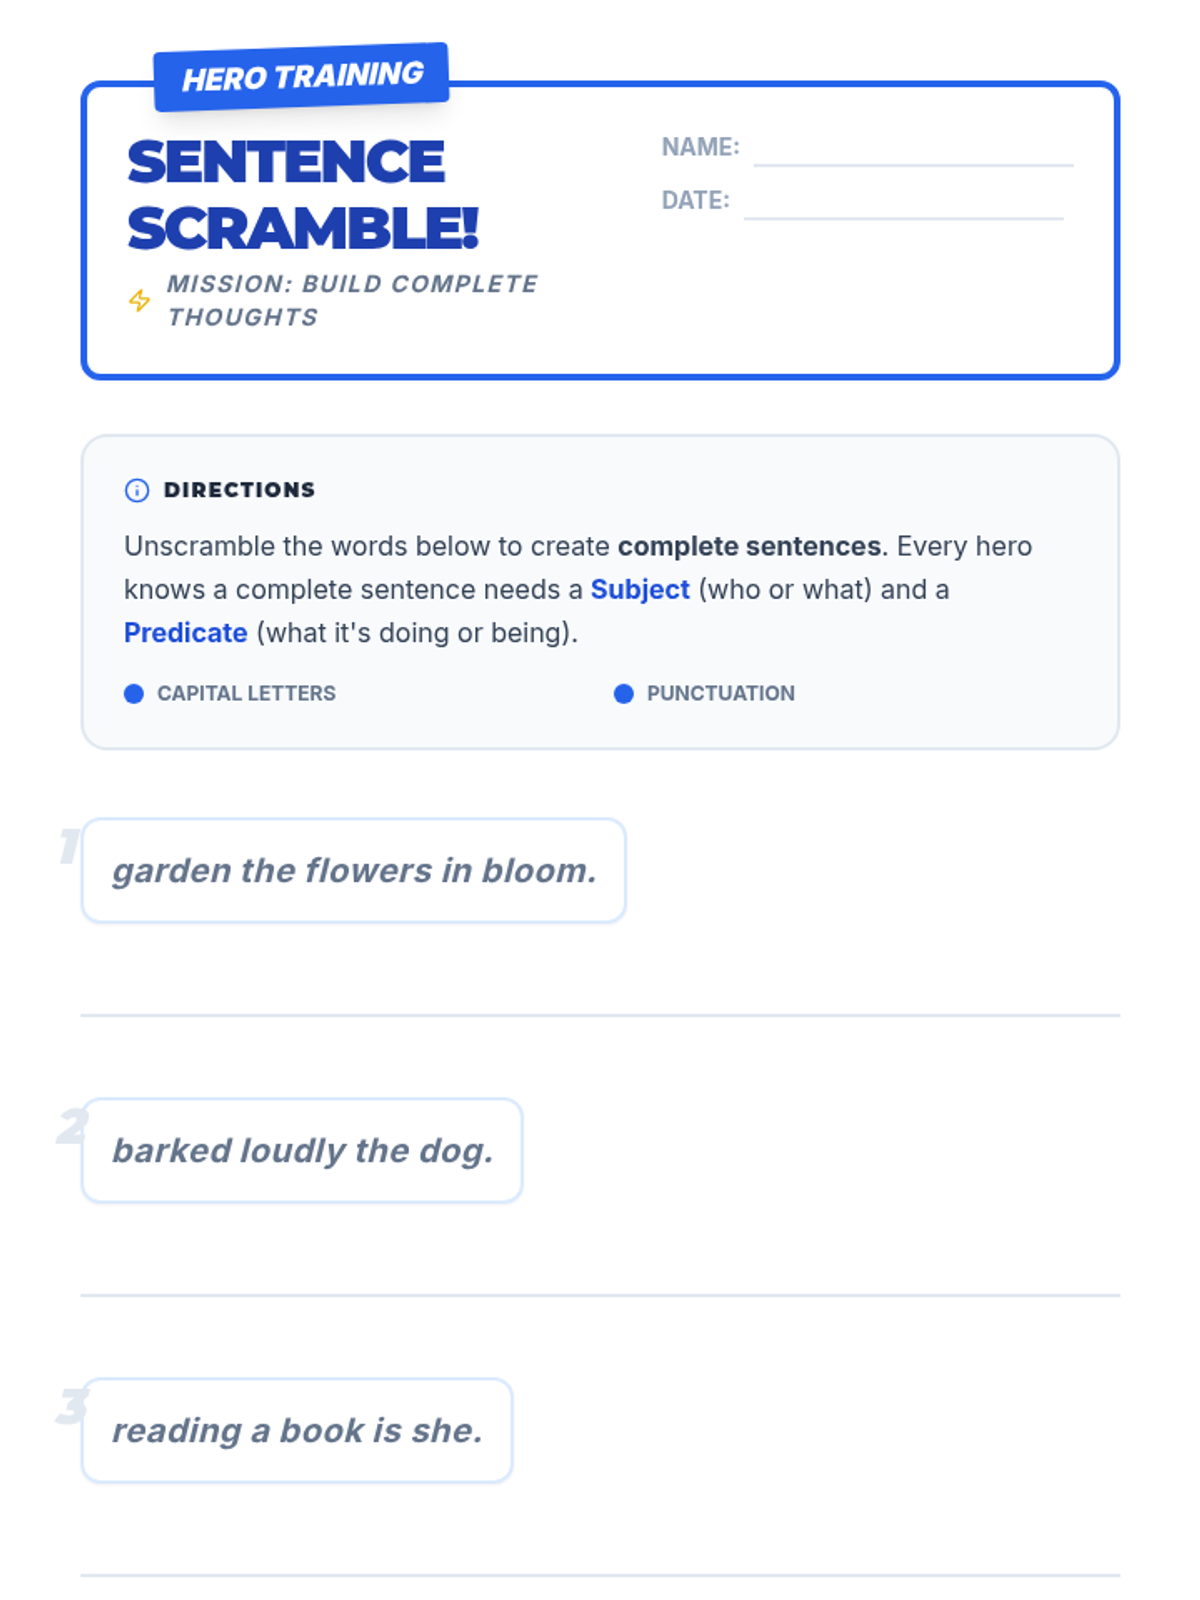
Task: Click the Punctuation blue bullet
Action: pos(623,694)
